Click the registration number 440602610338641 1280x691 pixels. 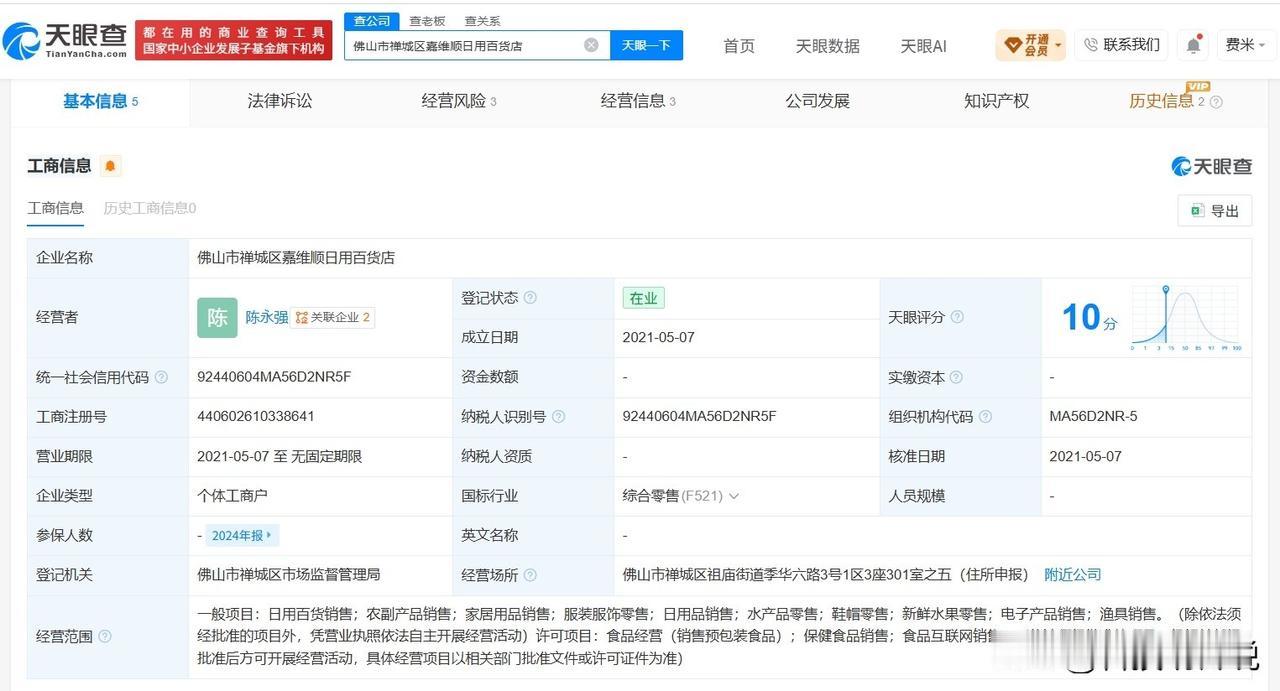pyautogui.click(x=256, y=416)
